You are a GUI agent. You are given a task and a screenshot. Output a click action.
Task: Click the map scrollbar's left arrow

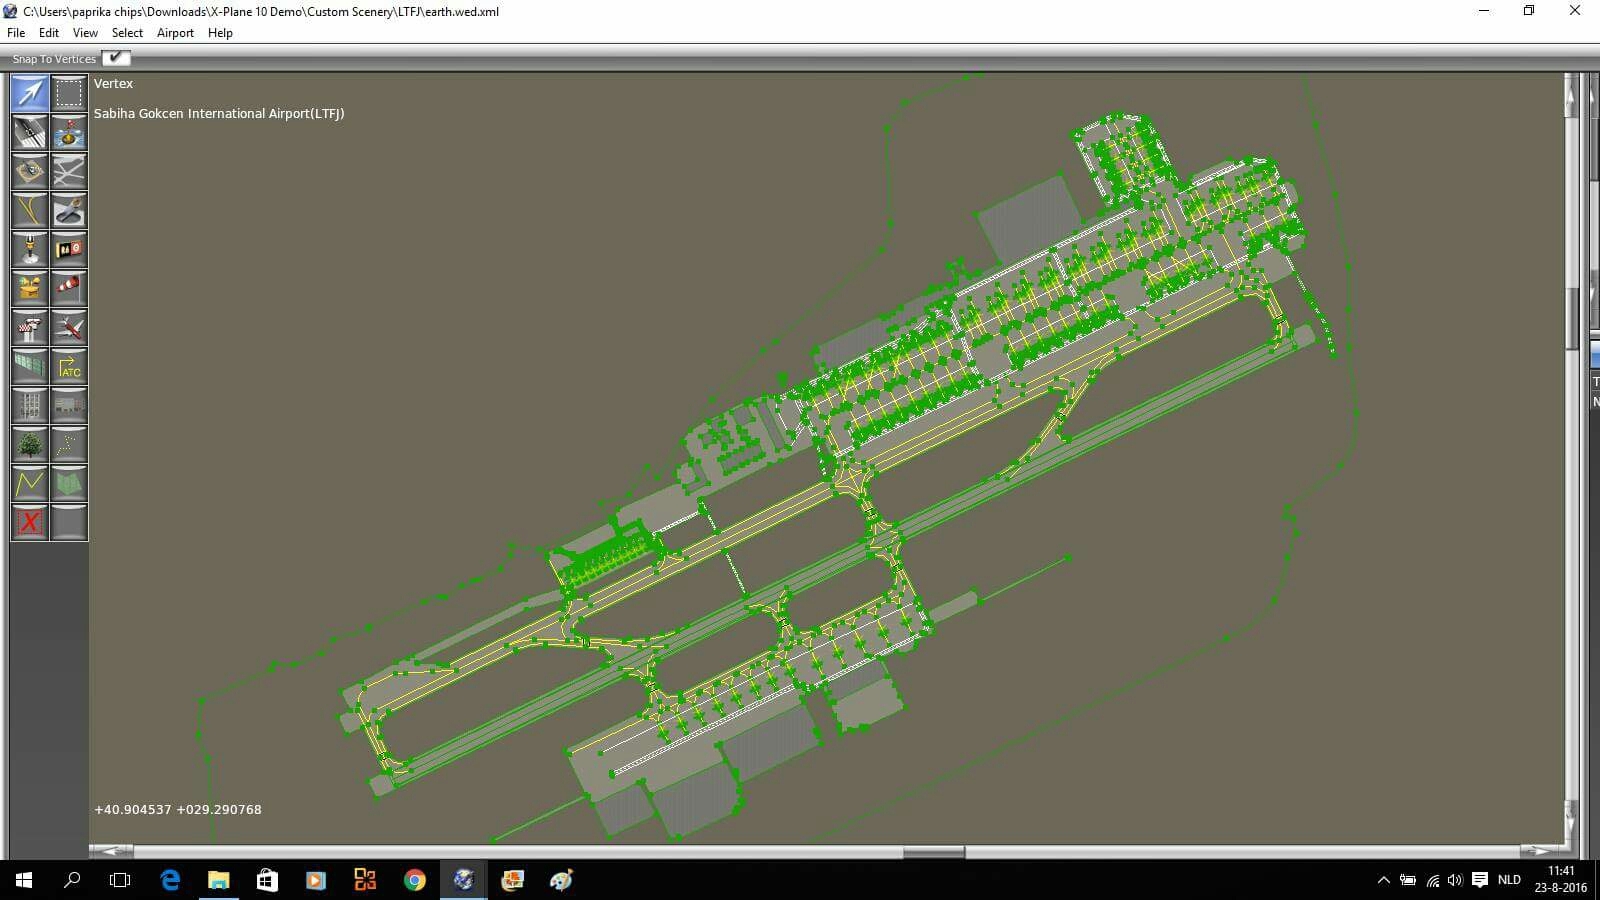pyautogui.click(x=111, y=852)
